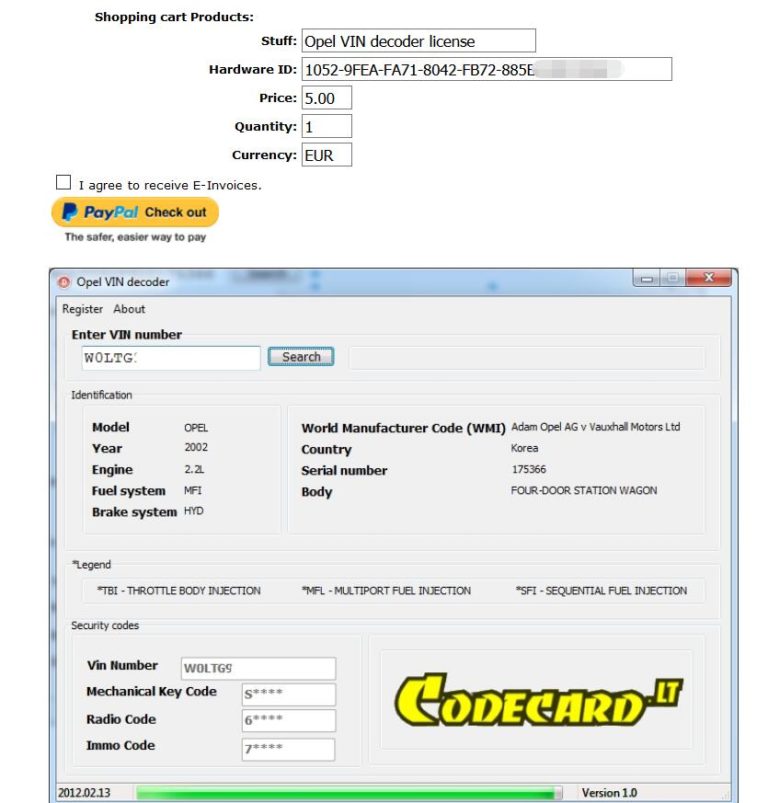The height and width of the screenshot is (803, 768).
Task: Click the PayPal Check out button
Action: 135,212
